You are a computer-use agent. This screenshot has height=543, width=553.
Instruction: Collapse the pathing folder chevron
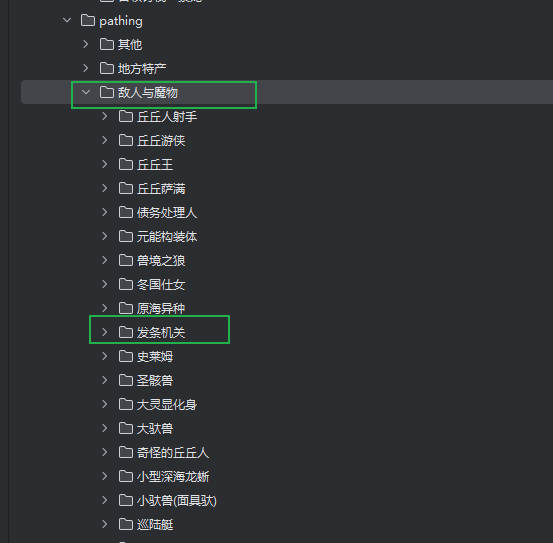click(x=67, y=20)
